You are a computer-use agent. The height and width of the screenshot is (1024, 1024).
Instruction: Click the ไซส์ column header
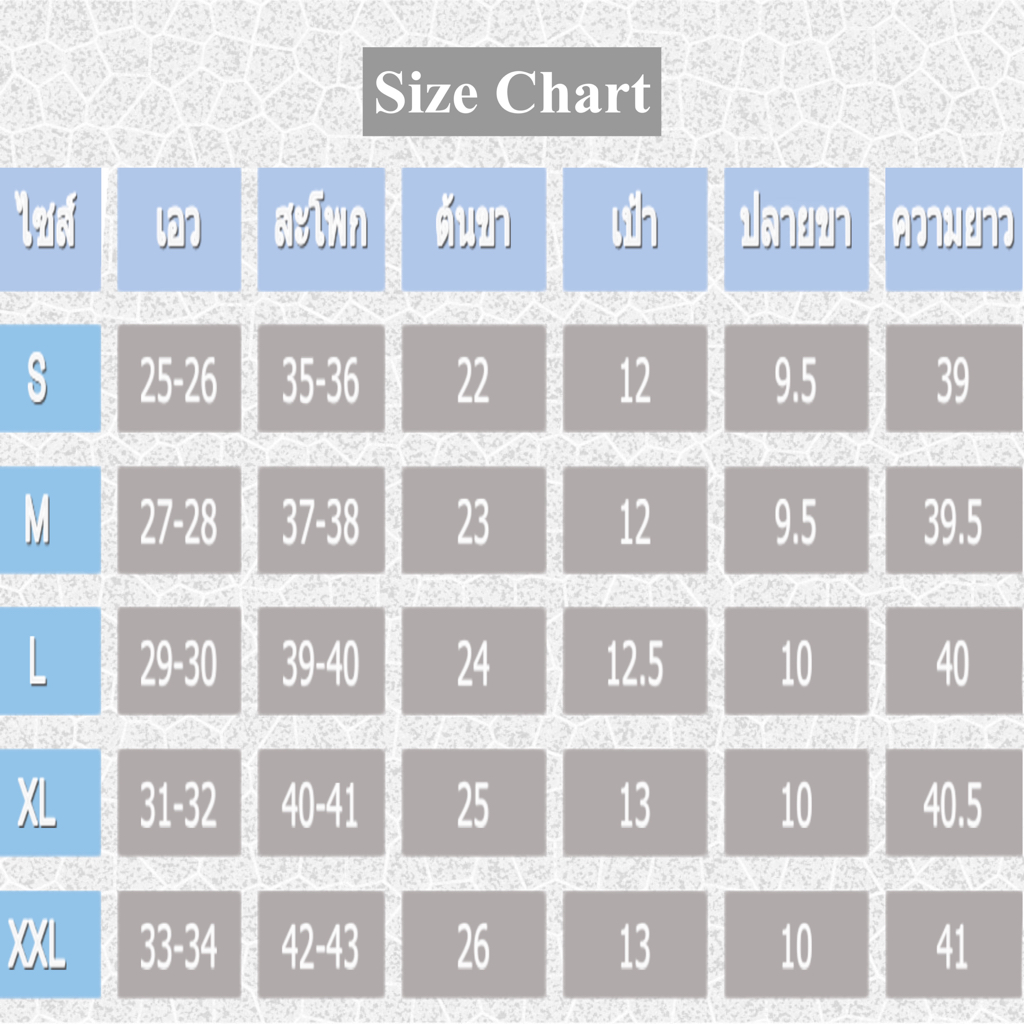50,229
